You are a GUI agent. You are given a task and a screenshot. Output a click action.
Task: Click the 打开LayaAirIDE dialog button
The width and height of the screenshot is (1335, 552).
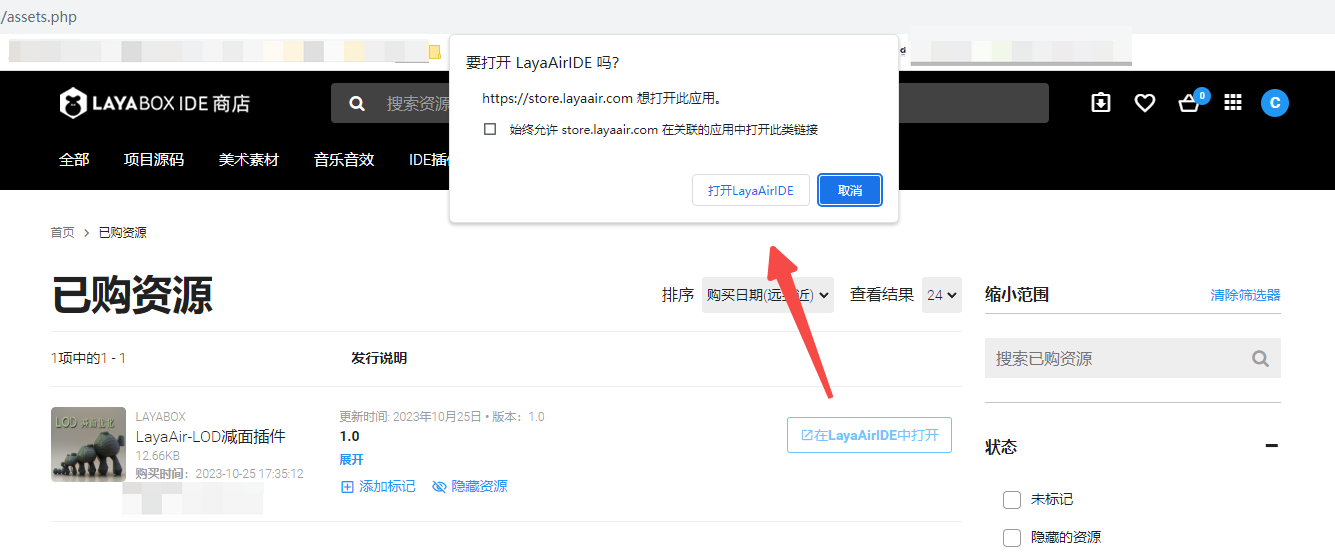751,190
